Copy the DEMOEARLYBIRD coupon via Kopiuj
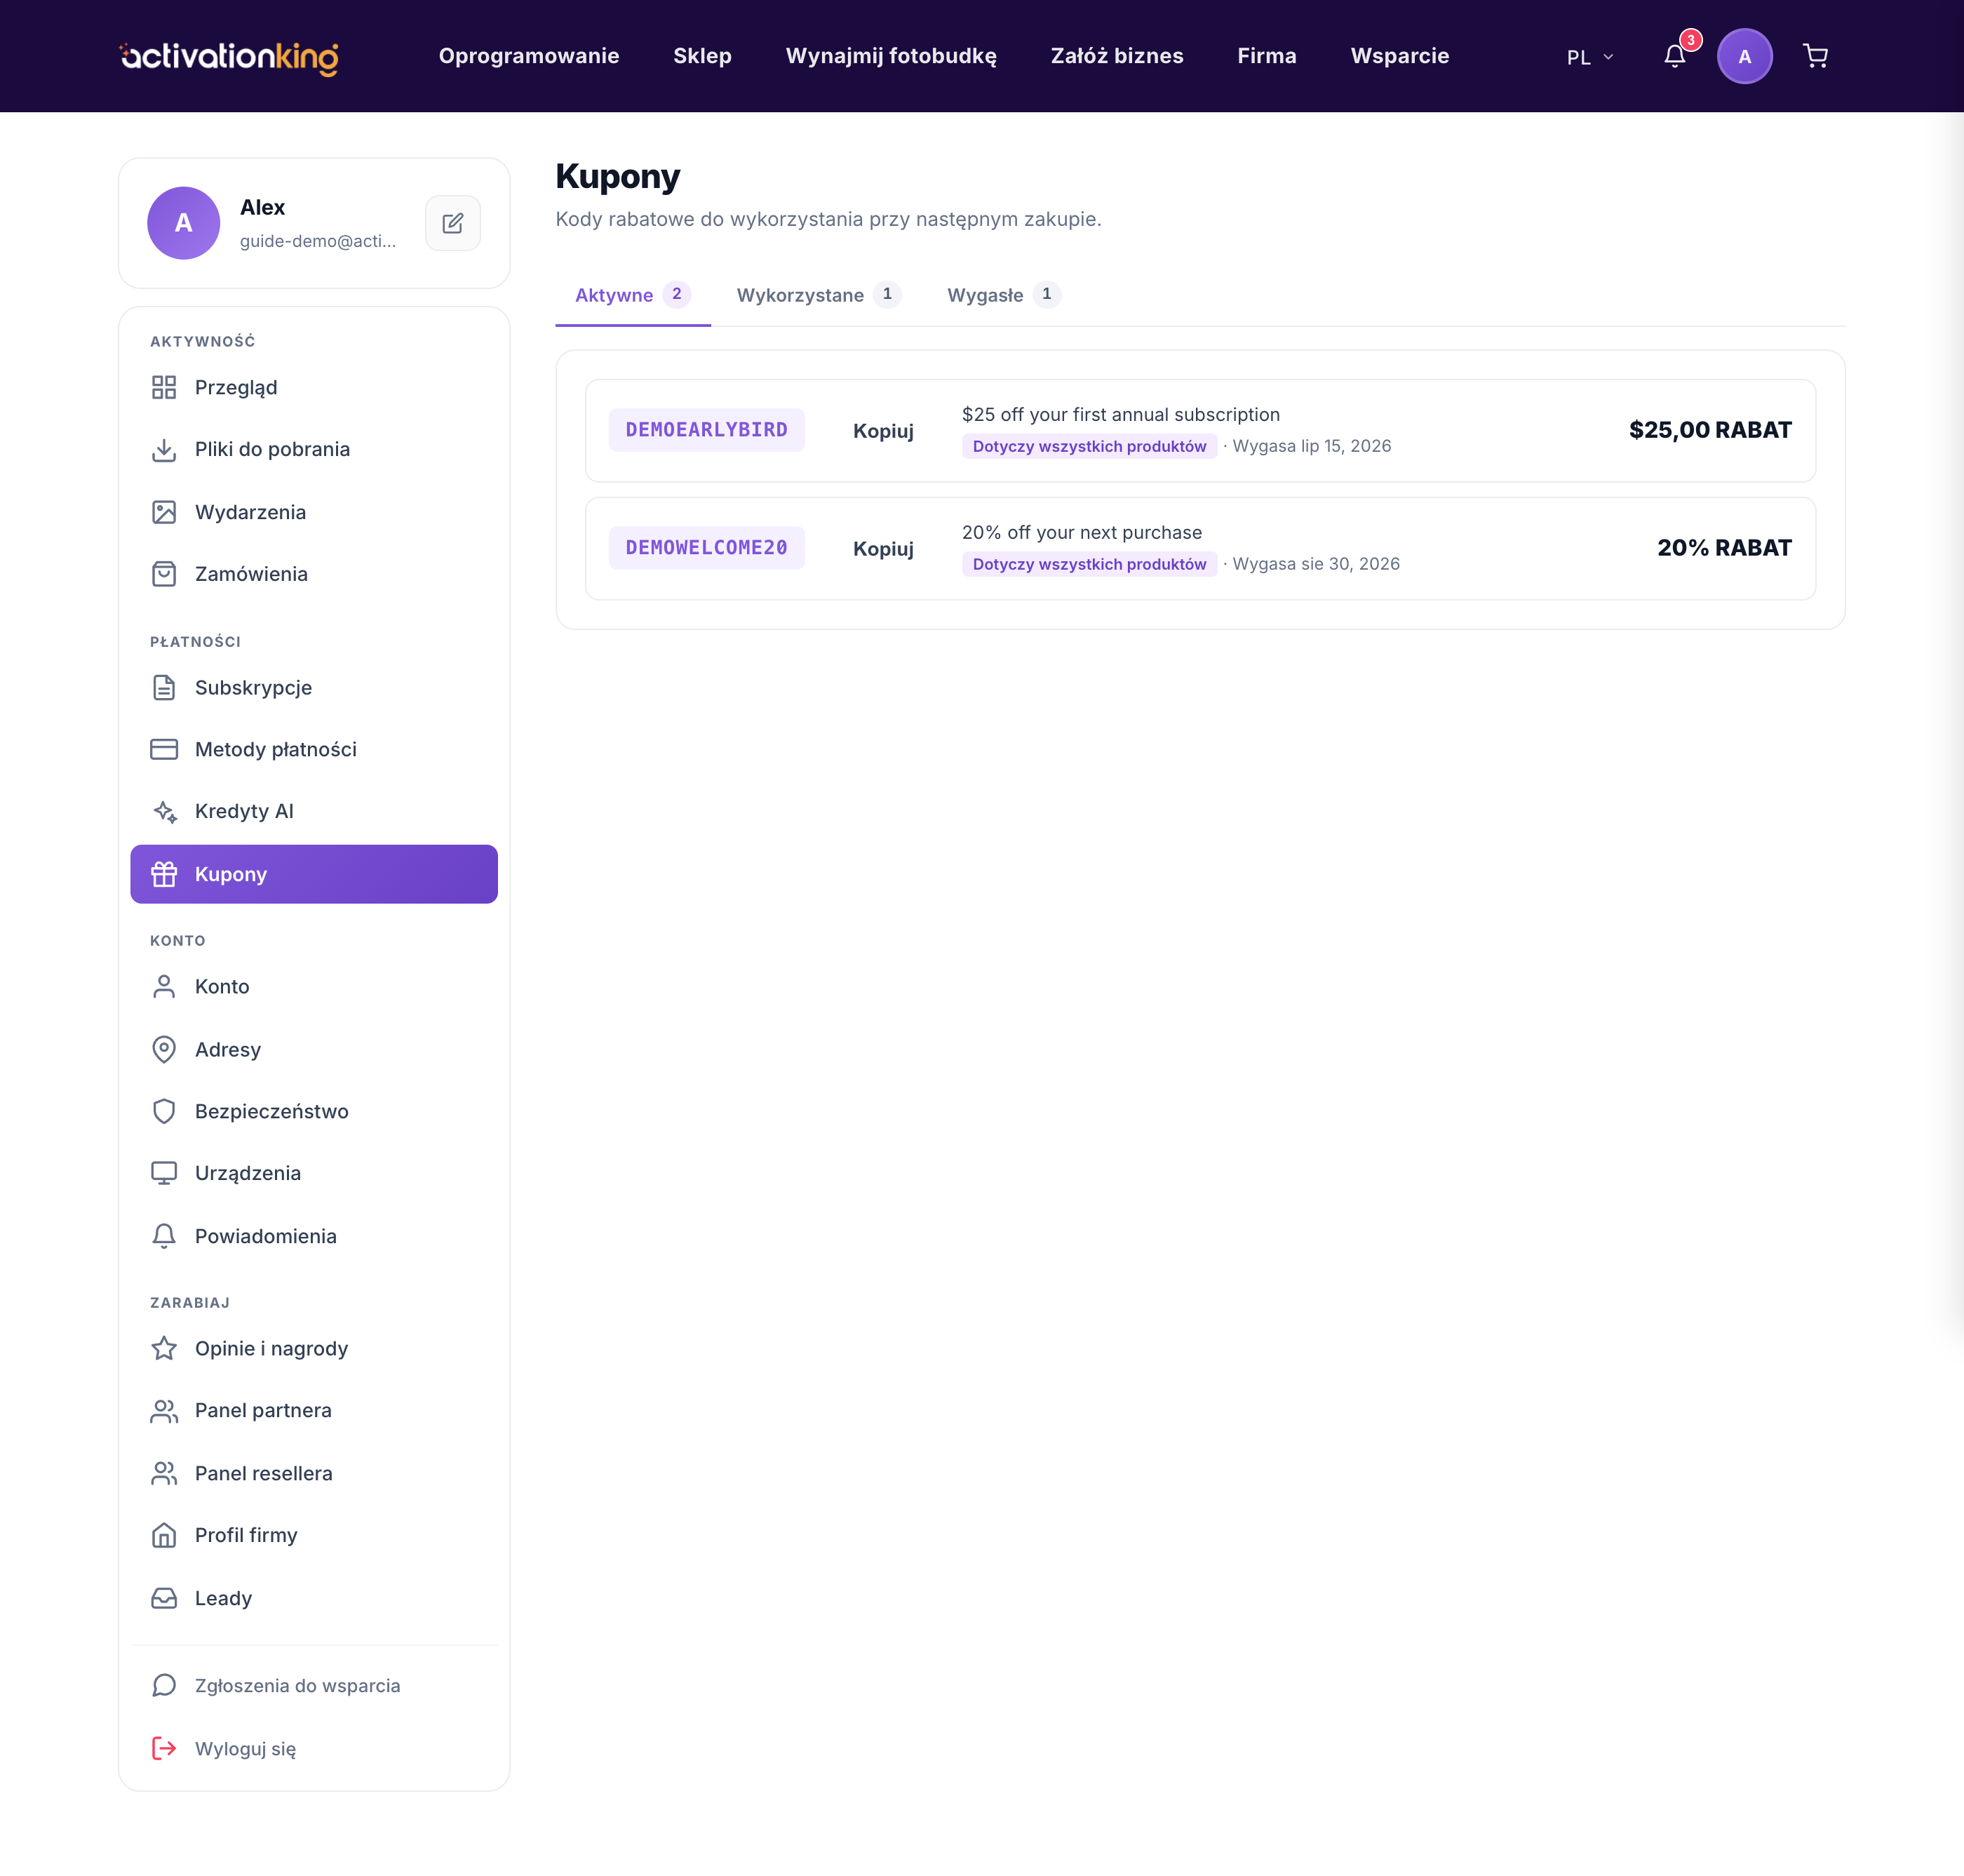Screen dimensions: 1964x1876 883,431
